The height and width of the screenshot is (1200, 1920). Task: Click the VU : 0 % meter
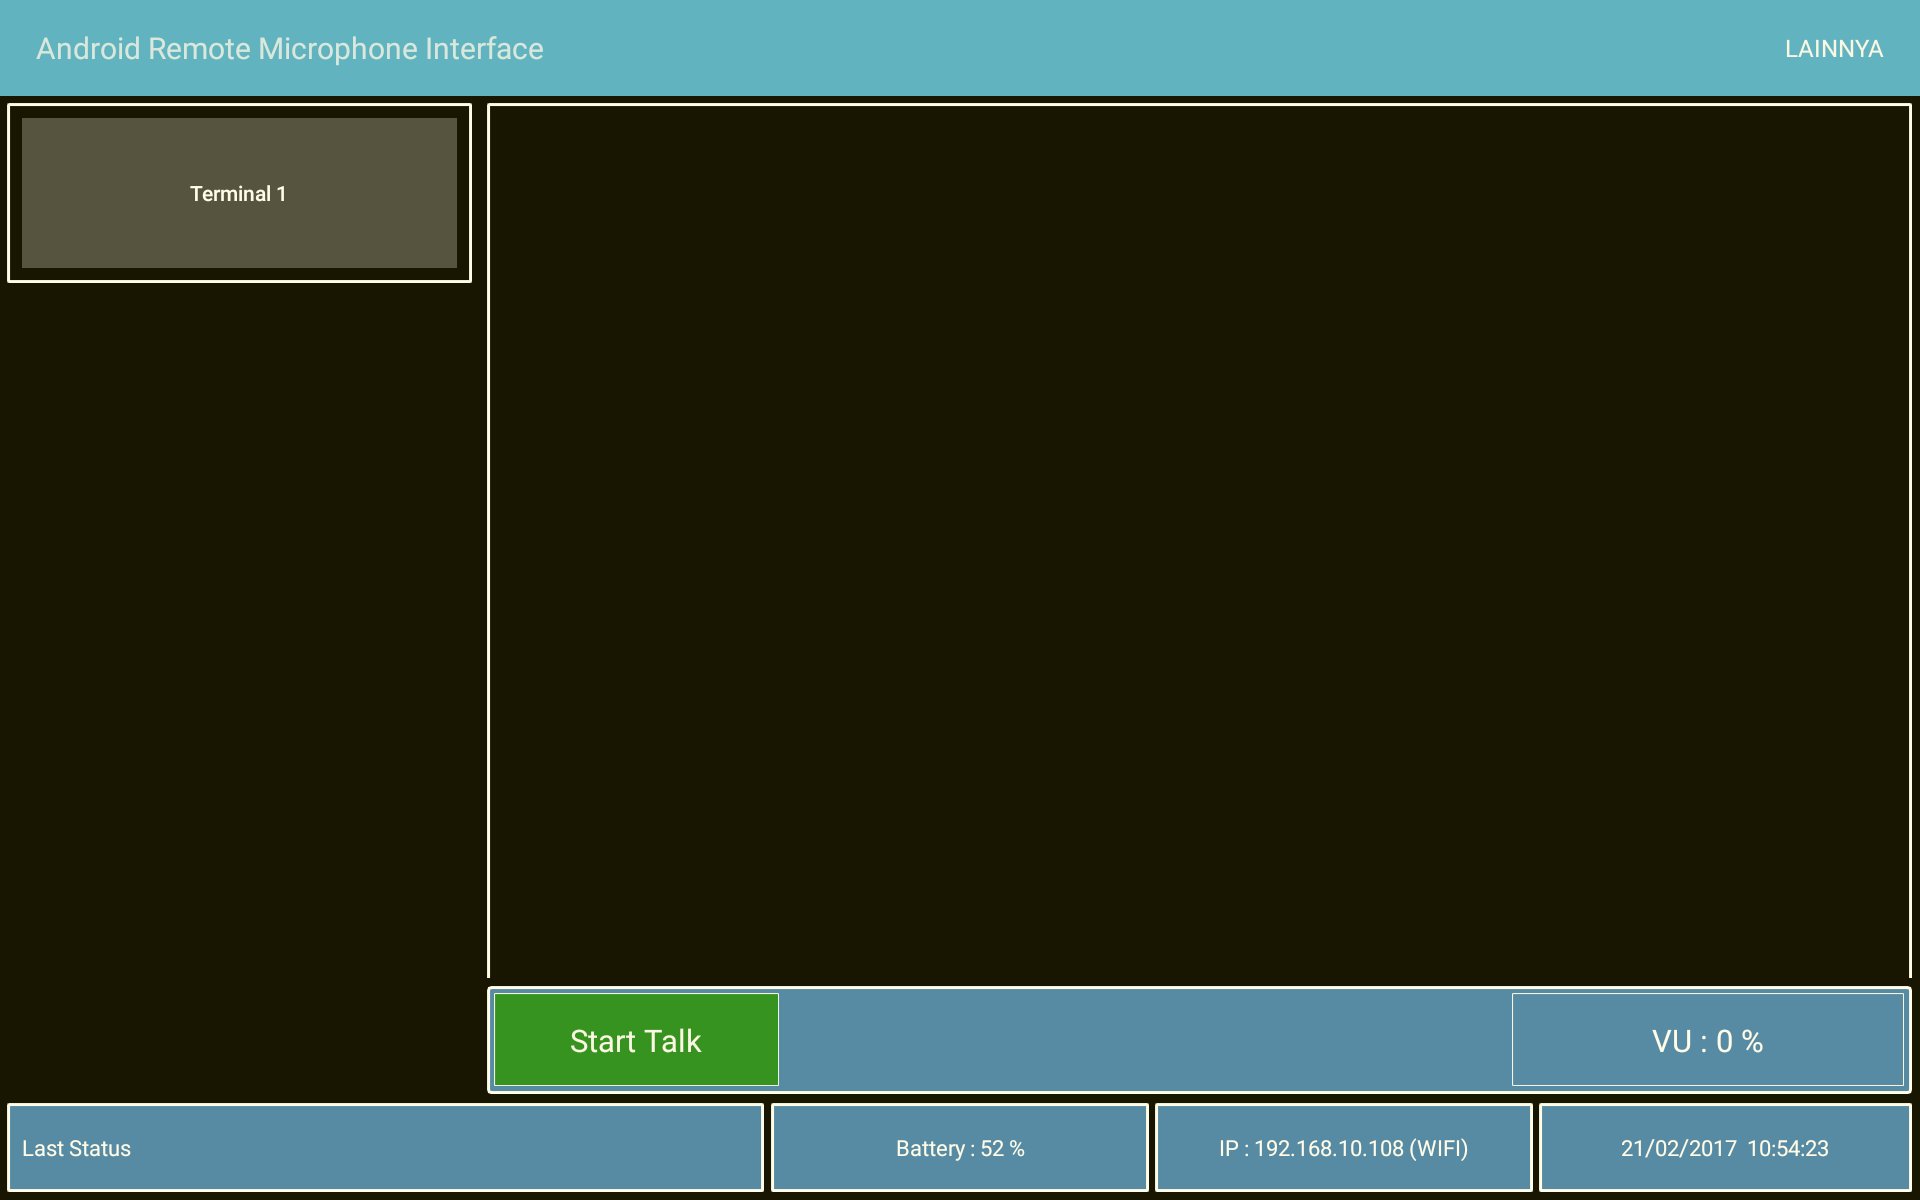pos(1707,1040)
